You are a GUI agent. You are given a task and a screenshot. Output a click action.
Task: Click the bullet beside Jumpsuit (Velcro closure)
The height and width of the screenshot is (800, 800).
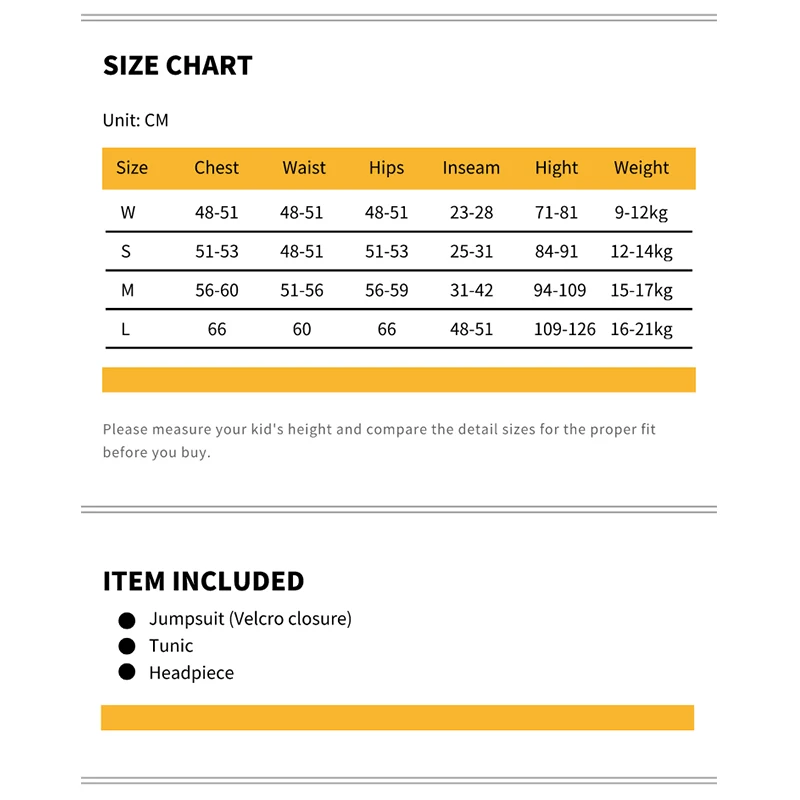(126, 620)
